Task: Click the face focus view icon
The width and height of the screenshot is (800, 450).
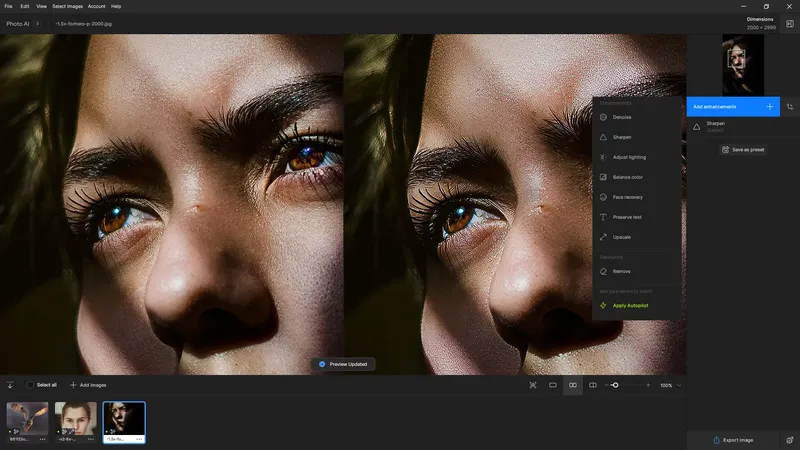Action: [533, 385]
